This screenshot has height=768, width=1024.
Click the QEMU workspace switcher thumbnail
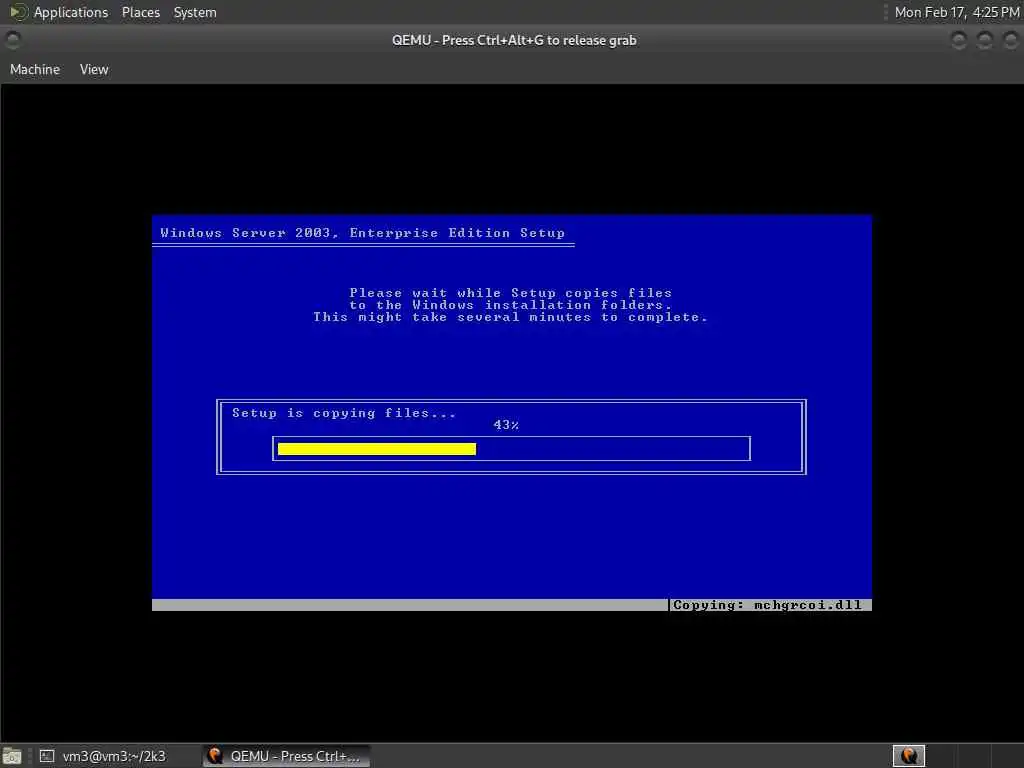[x=908, y=756]
